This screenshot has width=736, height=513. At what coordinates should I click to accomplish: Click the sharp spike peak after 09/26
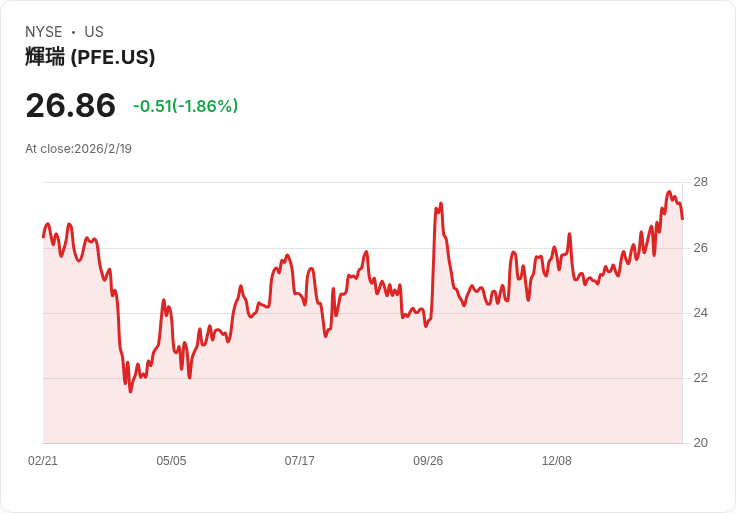[x=440, y=204]
